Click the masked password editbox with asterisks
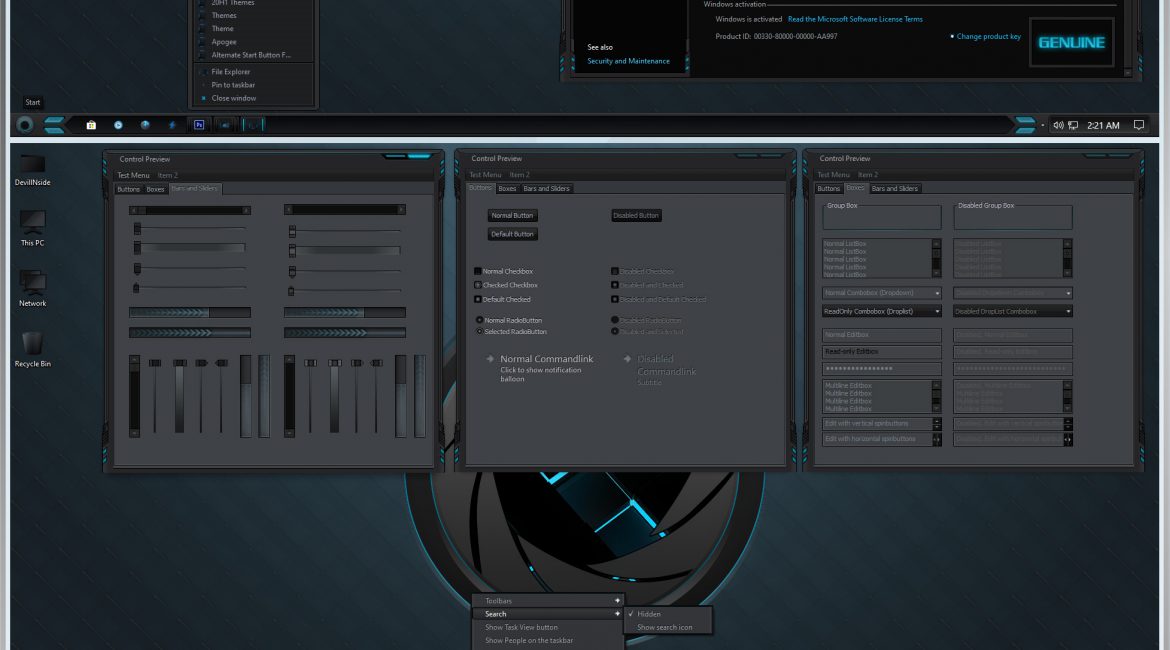 pos(882,369)
